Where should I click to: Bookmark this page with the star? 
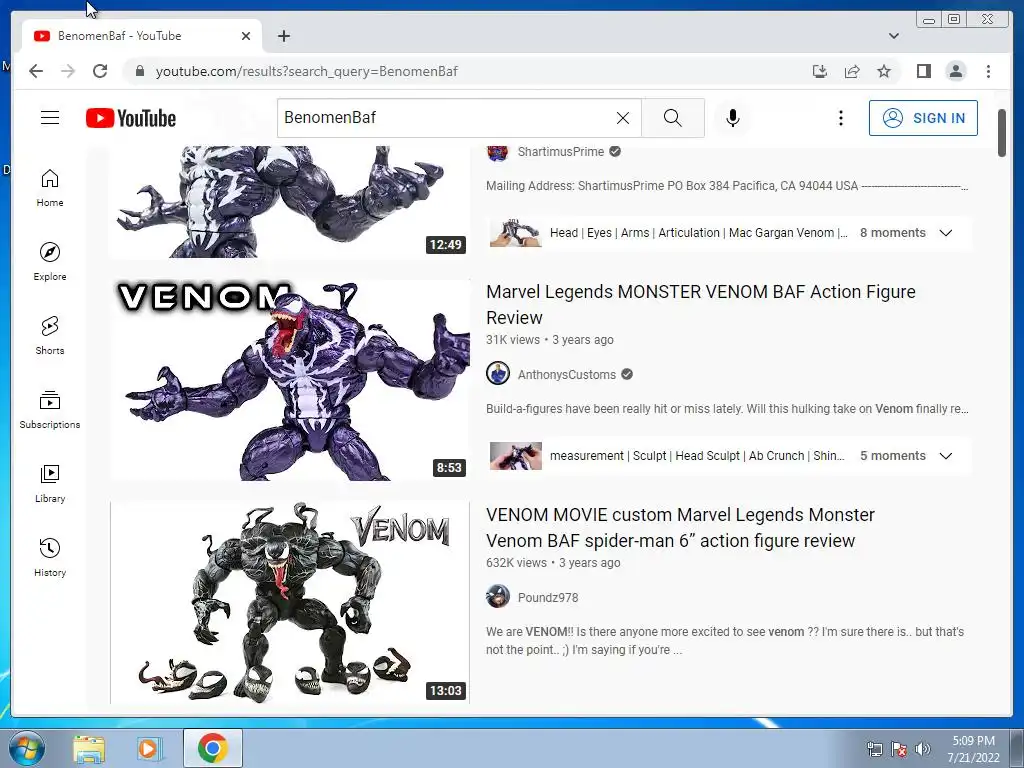tap(884, 71)
